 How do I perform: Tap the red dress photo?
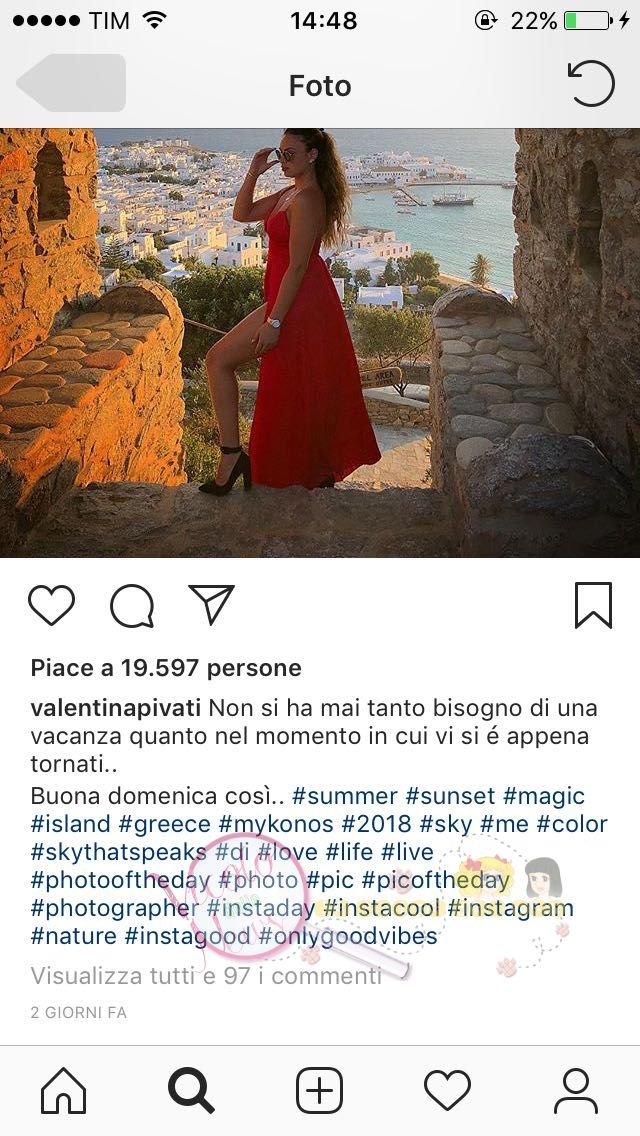click(x=320, y=343)
